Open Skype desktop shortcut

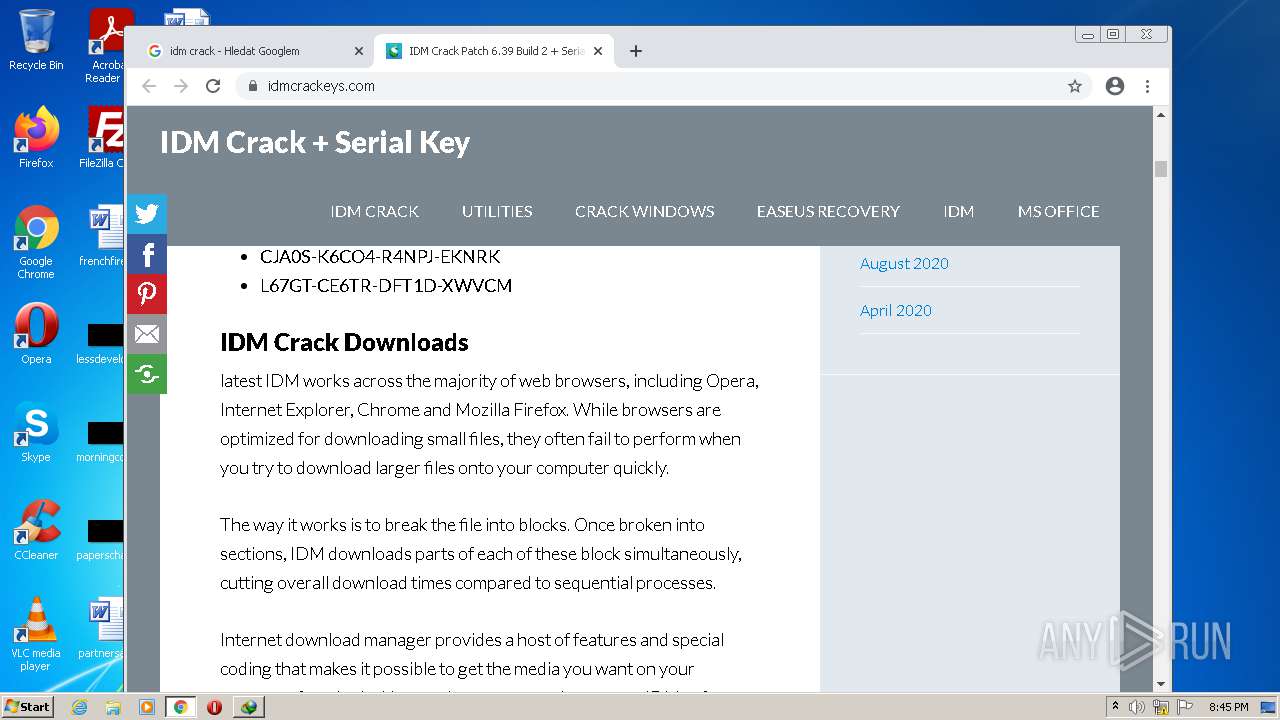[x=36, y=432]
